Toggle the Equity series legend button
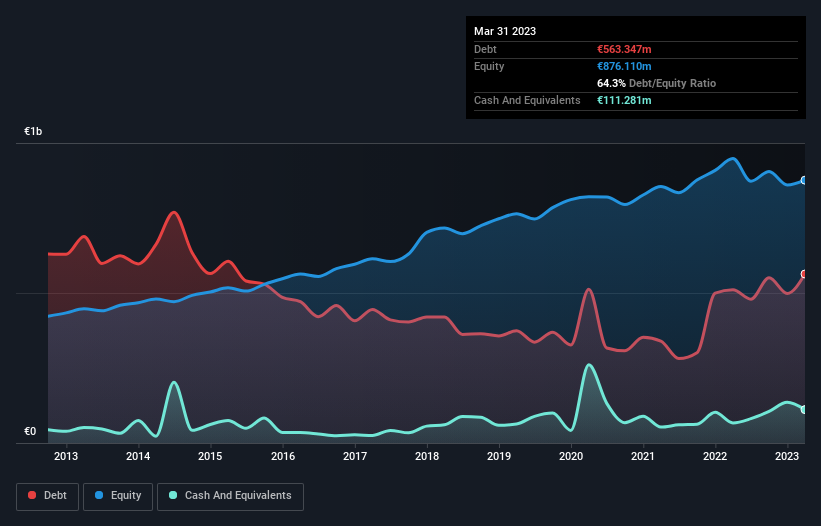821x526 pixels. (x=118, y=496)
